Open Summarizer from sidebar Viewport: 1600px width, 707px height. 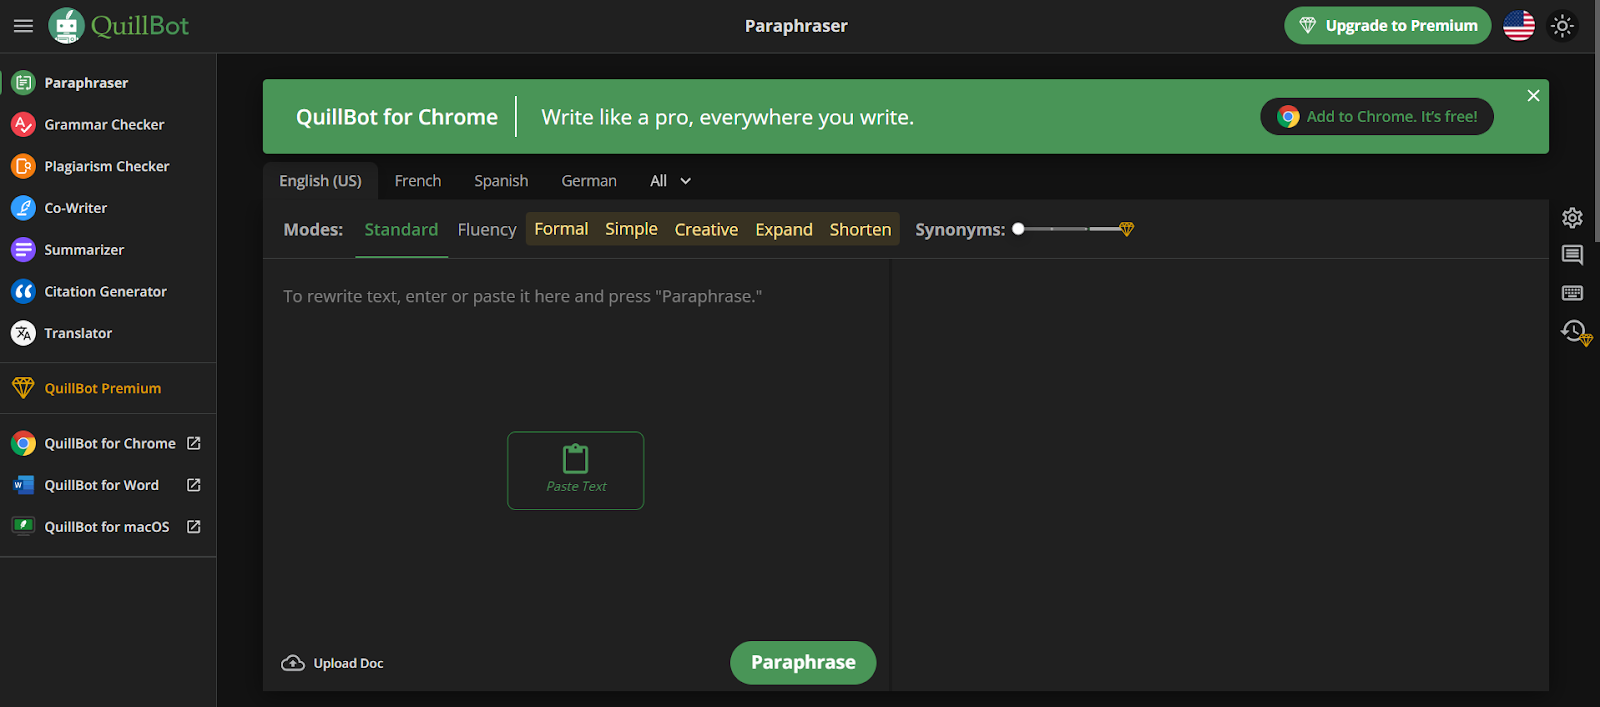coord(84,250)
